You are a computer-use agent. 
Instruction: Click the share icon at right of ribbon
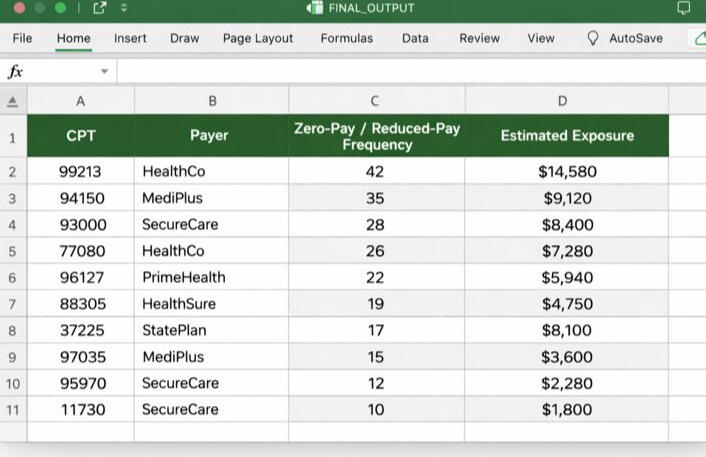click(698, 38)
